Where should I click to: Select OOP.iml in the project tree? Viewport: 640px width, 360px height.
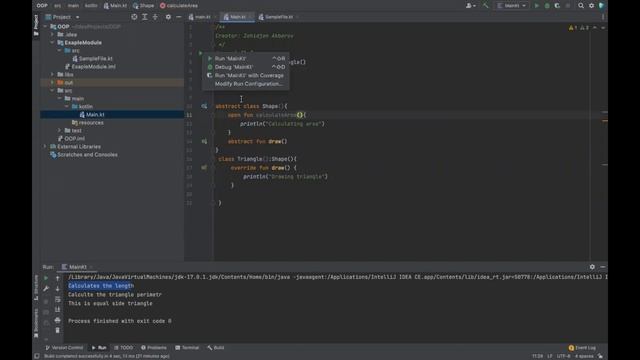coord(74,139)
